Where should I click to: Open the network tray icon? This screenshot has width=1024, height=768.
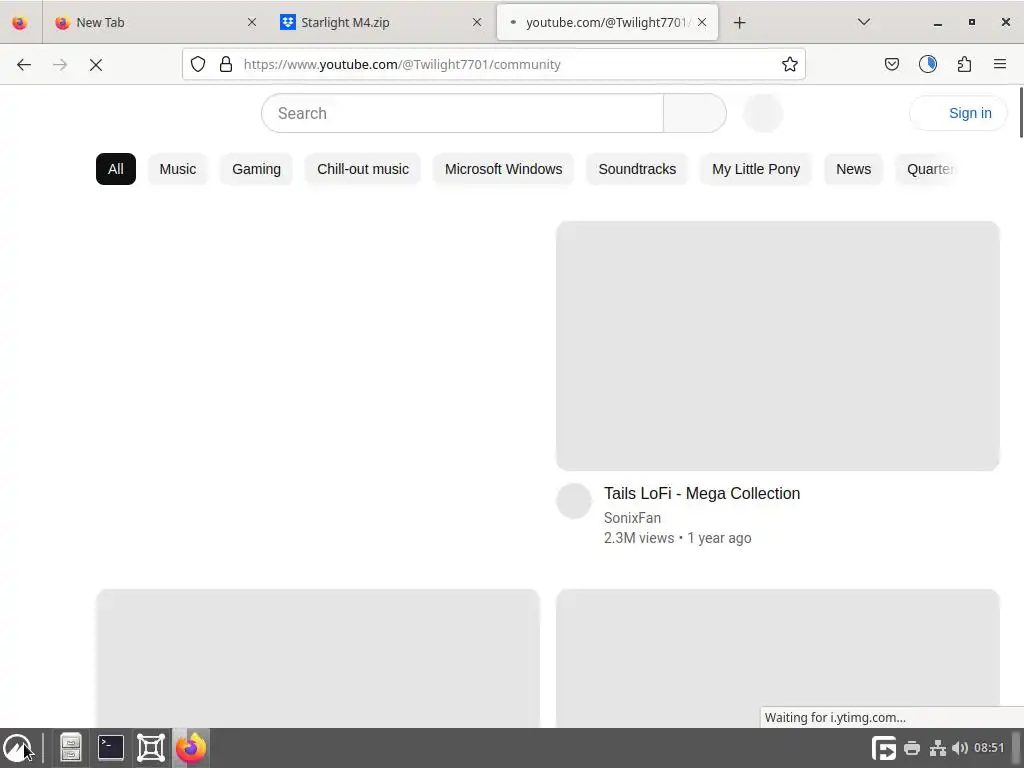tap(938, 748)
